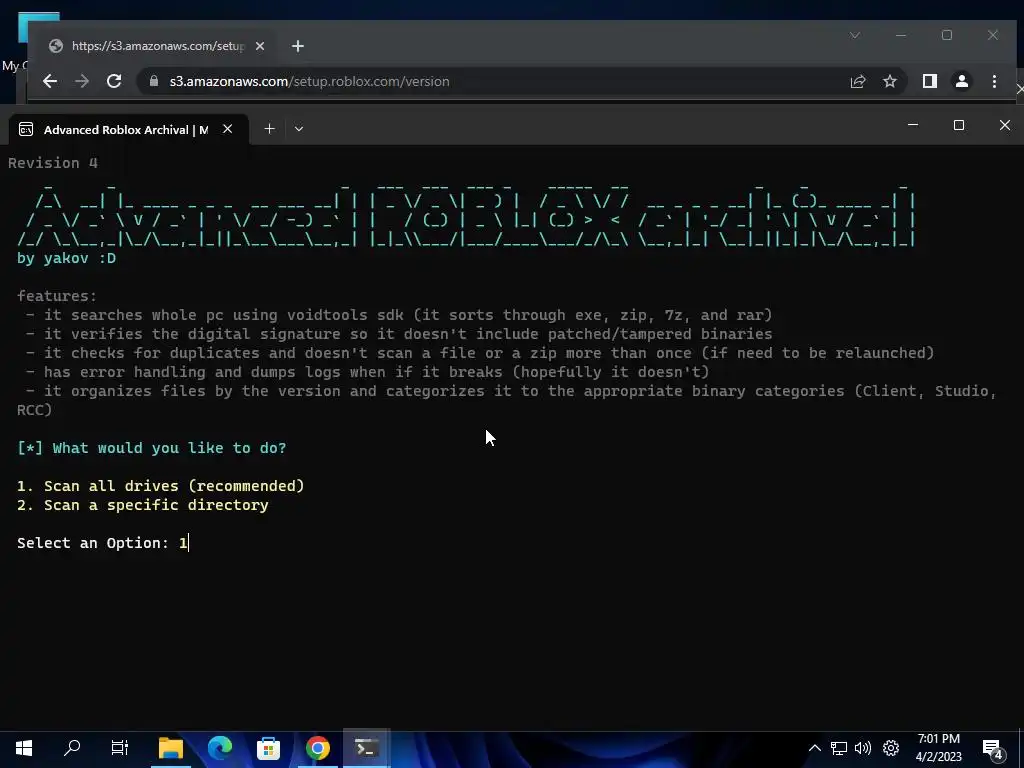
Task: Click the Chrome address bar URL
Action: click(x=310, y=82)
